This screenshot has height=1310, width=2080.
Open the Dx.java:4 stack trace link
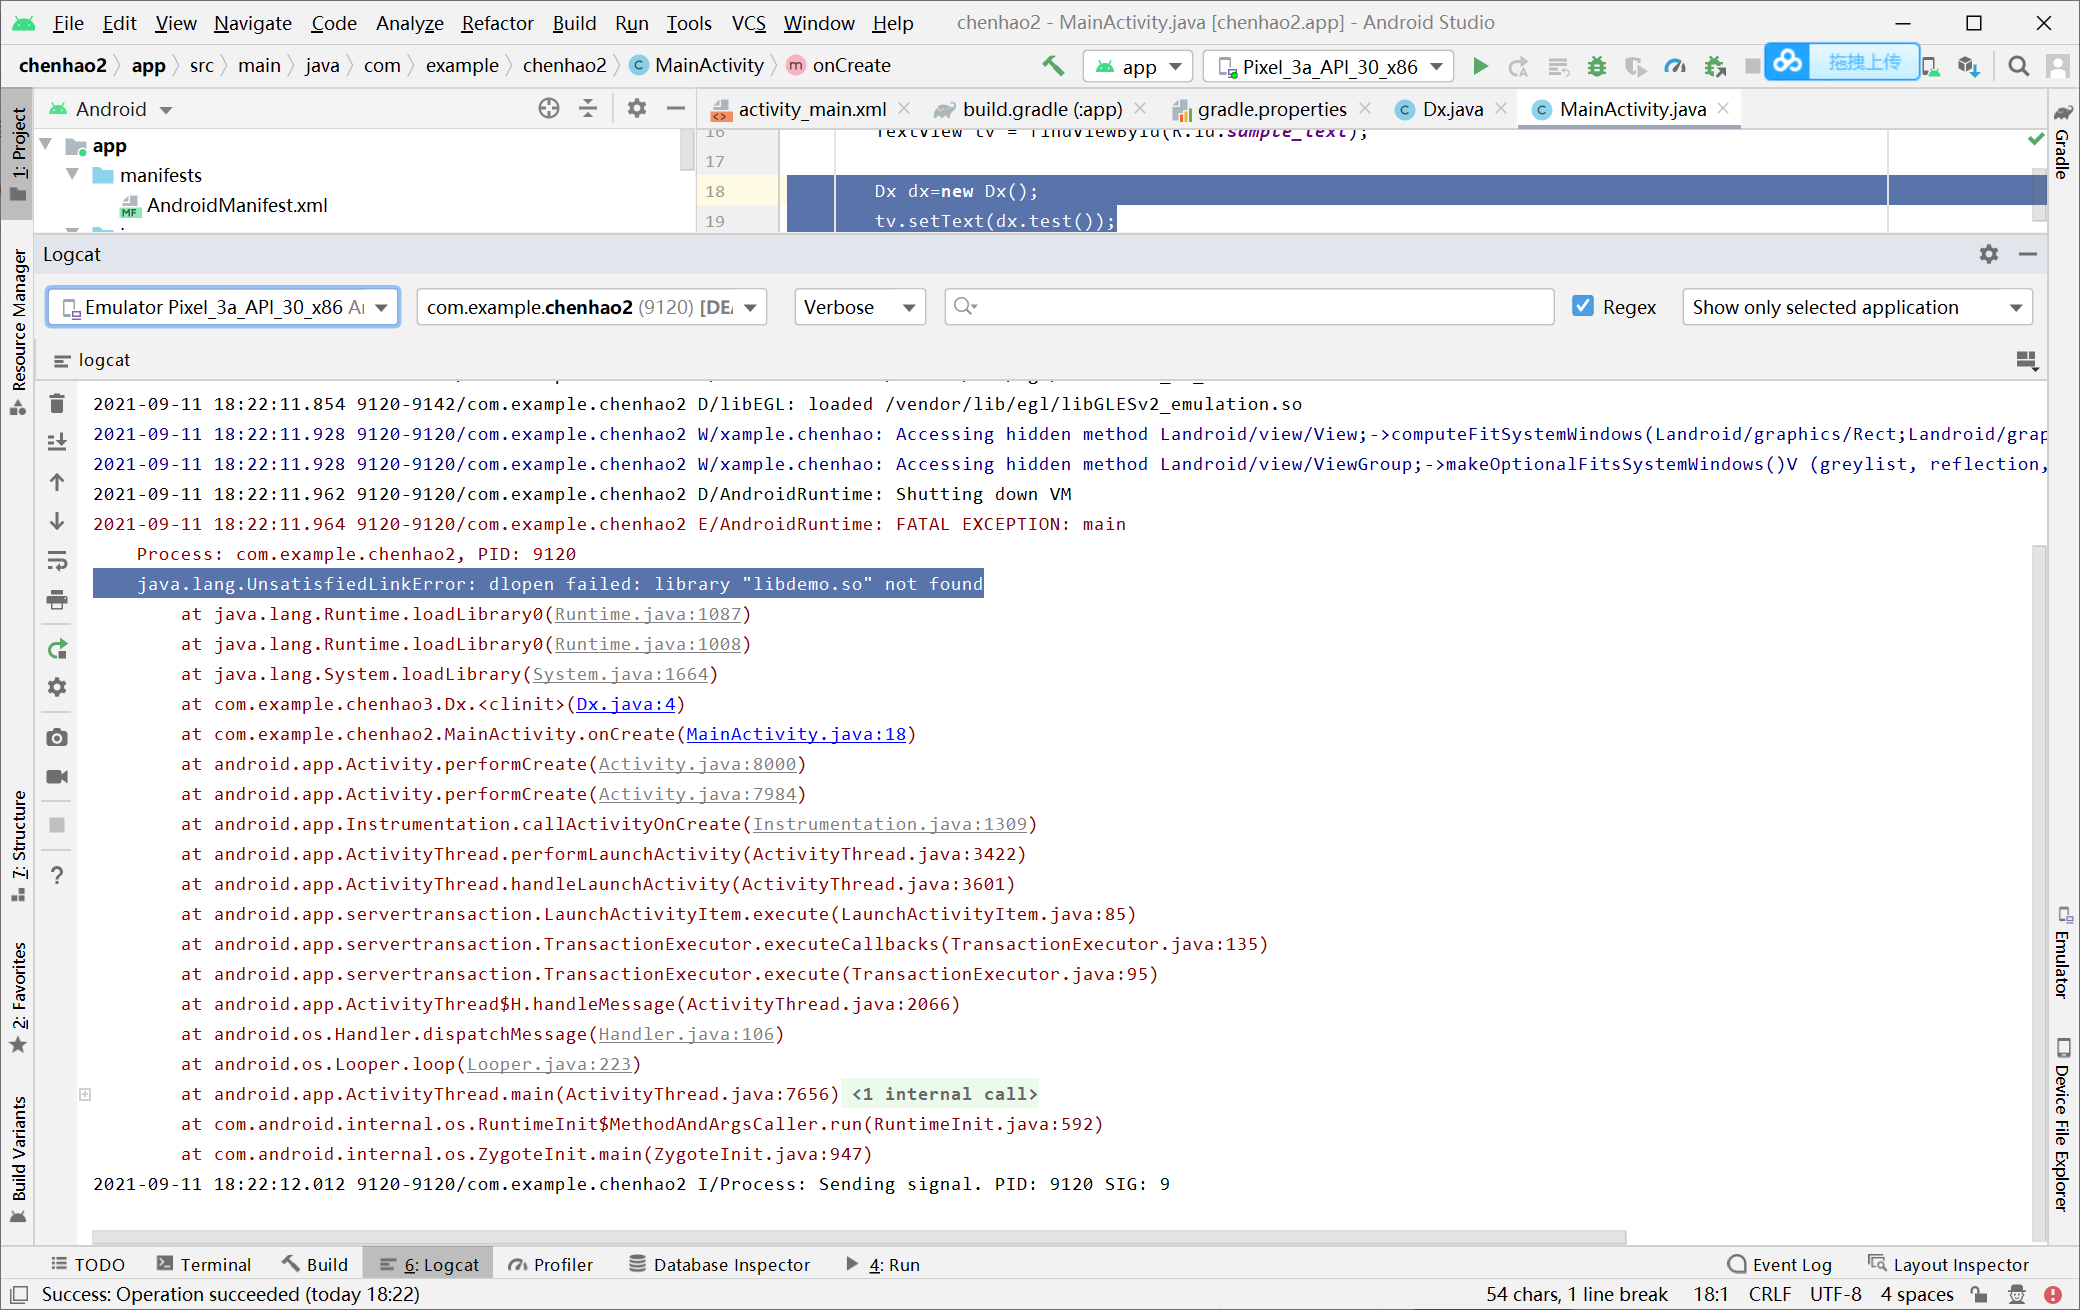[626, 704]
